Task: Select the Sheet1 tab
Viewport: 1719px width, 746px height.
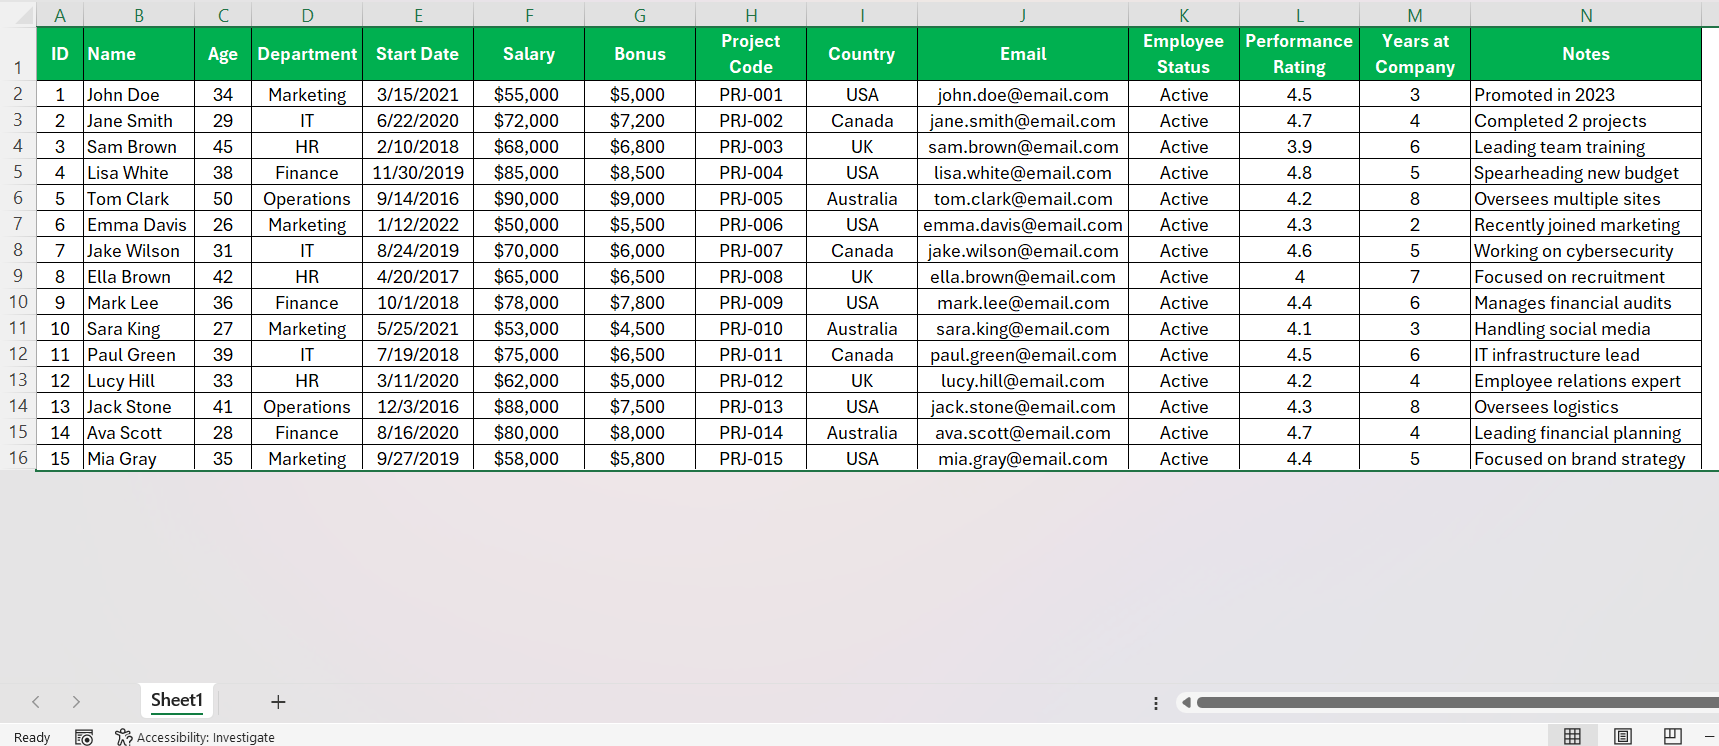Action: [177, 700]
